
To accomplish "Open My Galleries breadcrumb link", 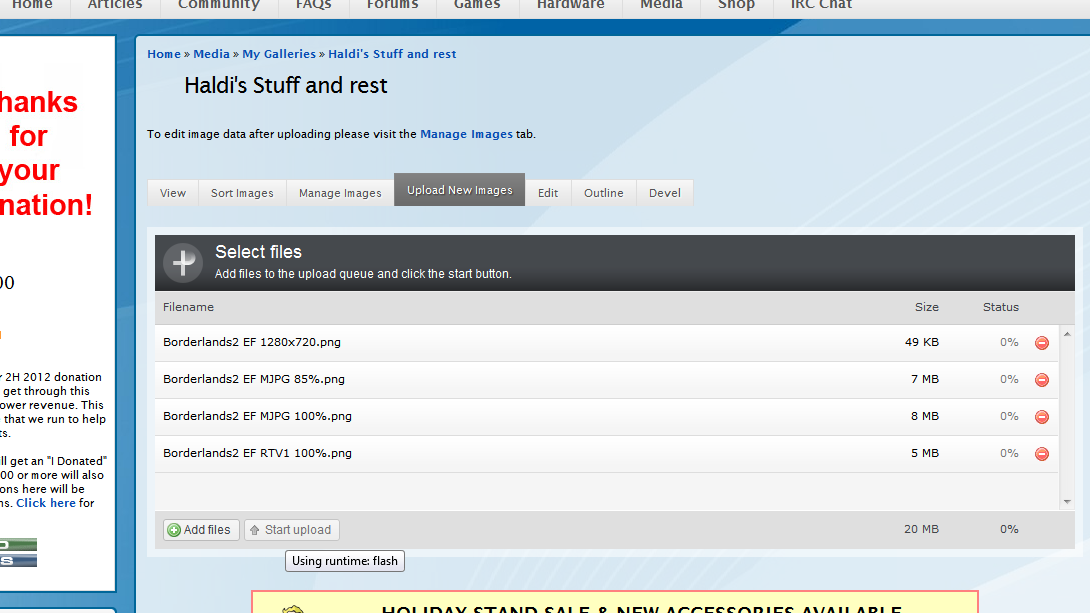I will click(279, 54).
